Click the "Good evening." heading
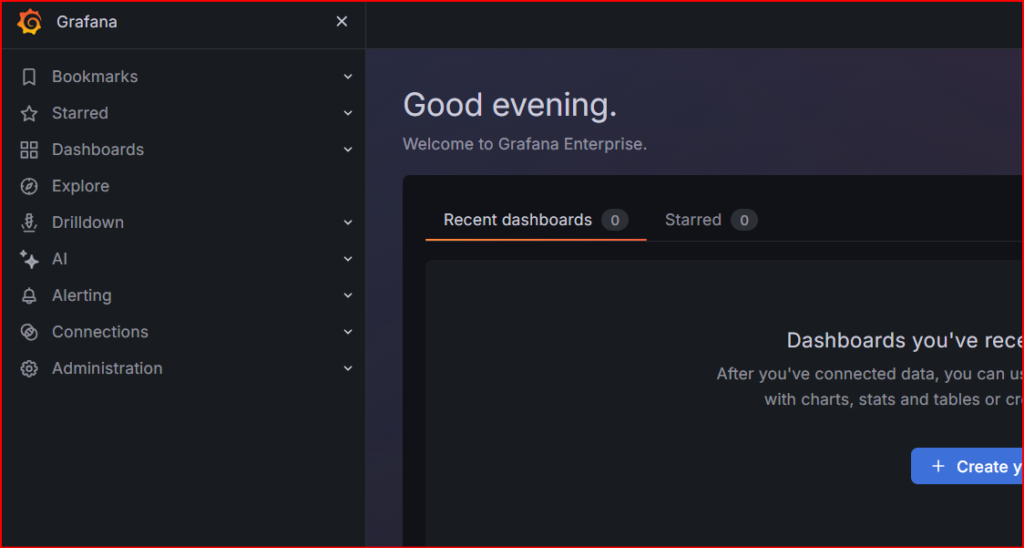Image resolution: width=1024 pixels, height=548 pixels. pyautogui.click(x=510, y=105)
